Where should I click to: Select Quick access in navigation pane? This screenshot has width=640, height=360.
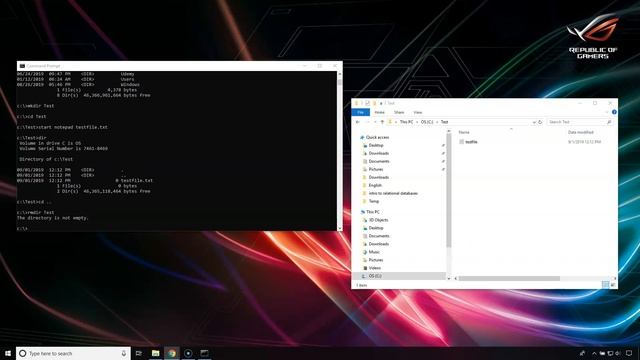[377, 137]
